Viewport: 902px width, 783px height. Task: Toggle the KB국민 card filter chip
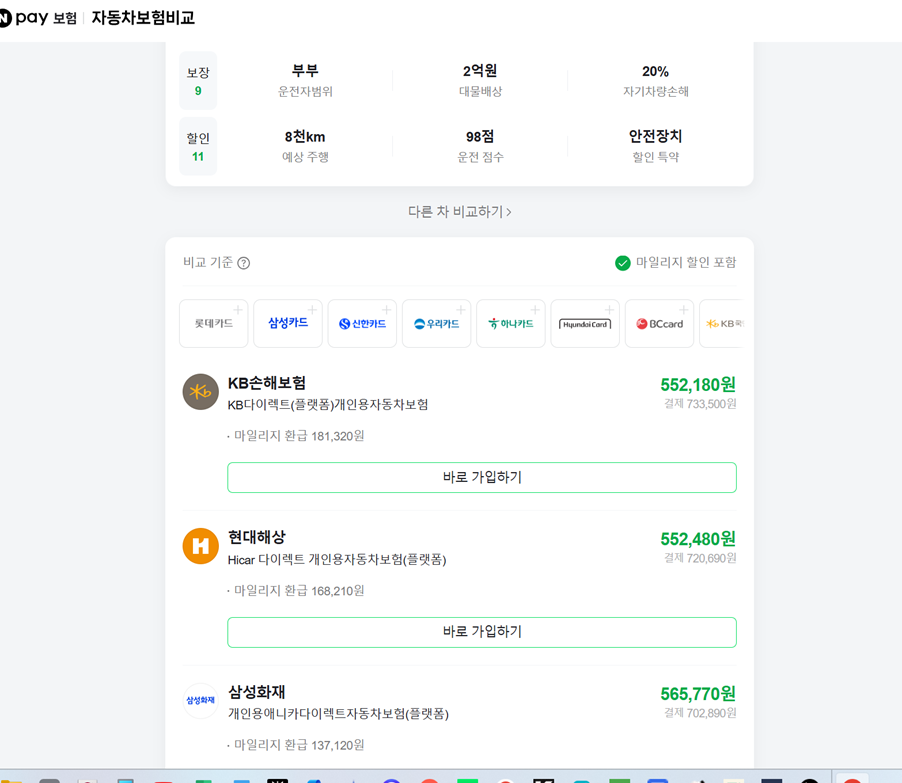tap(723, 323)
